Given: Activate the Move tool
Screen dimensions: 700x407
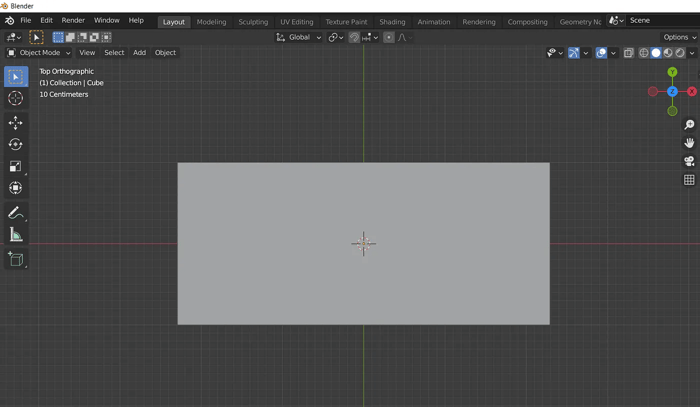Looking at the screenshot, I should click(x=15, y=122).
